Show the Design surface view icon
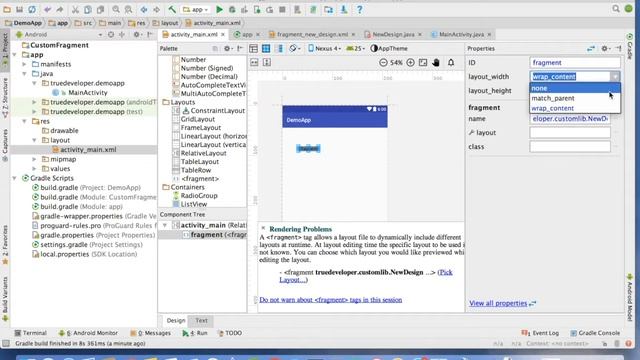Screen dimensions: 640x360 pyautogui.click(x=253, y=48)
